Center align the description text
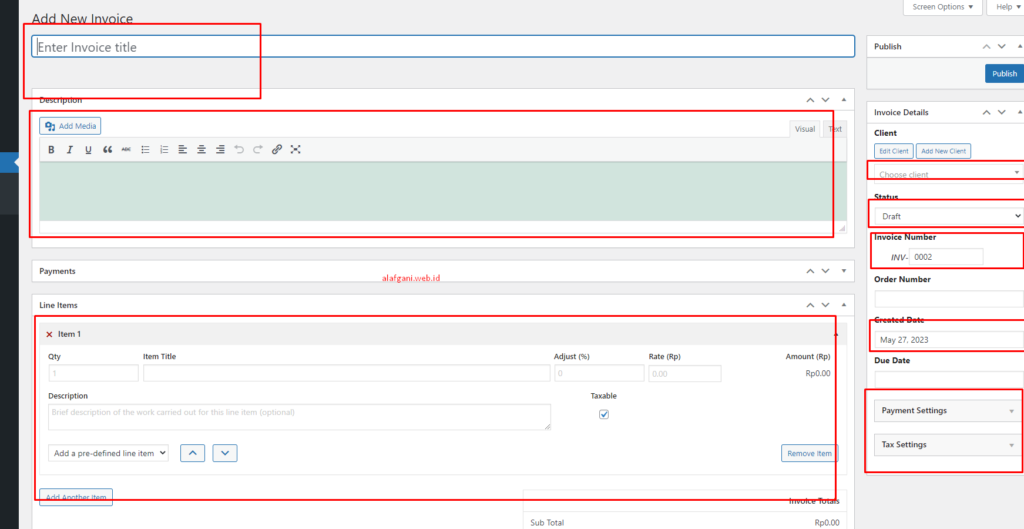This screenshot has width=1024, height=529. 201,149
